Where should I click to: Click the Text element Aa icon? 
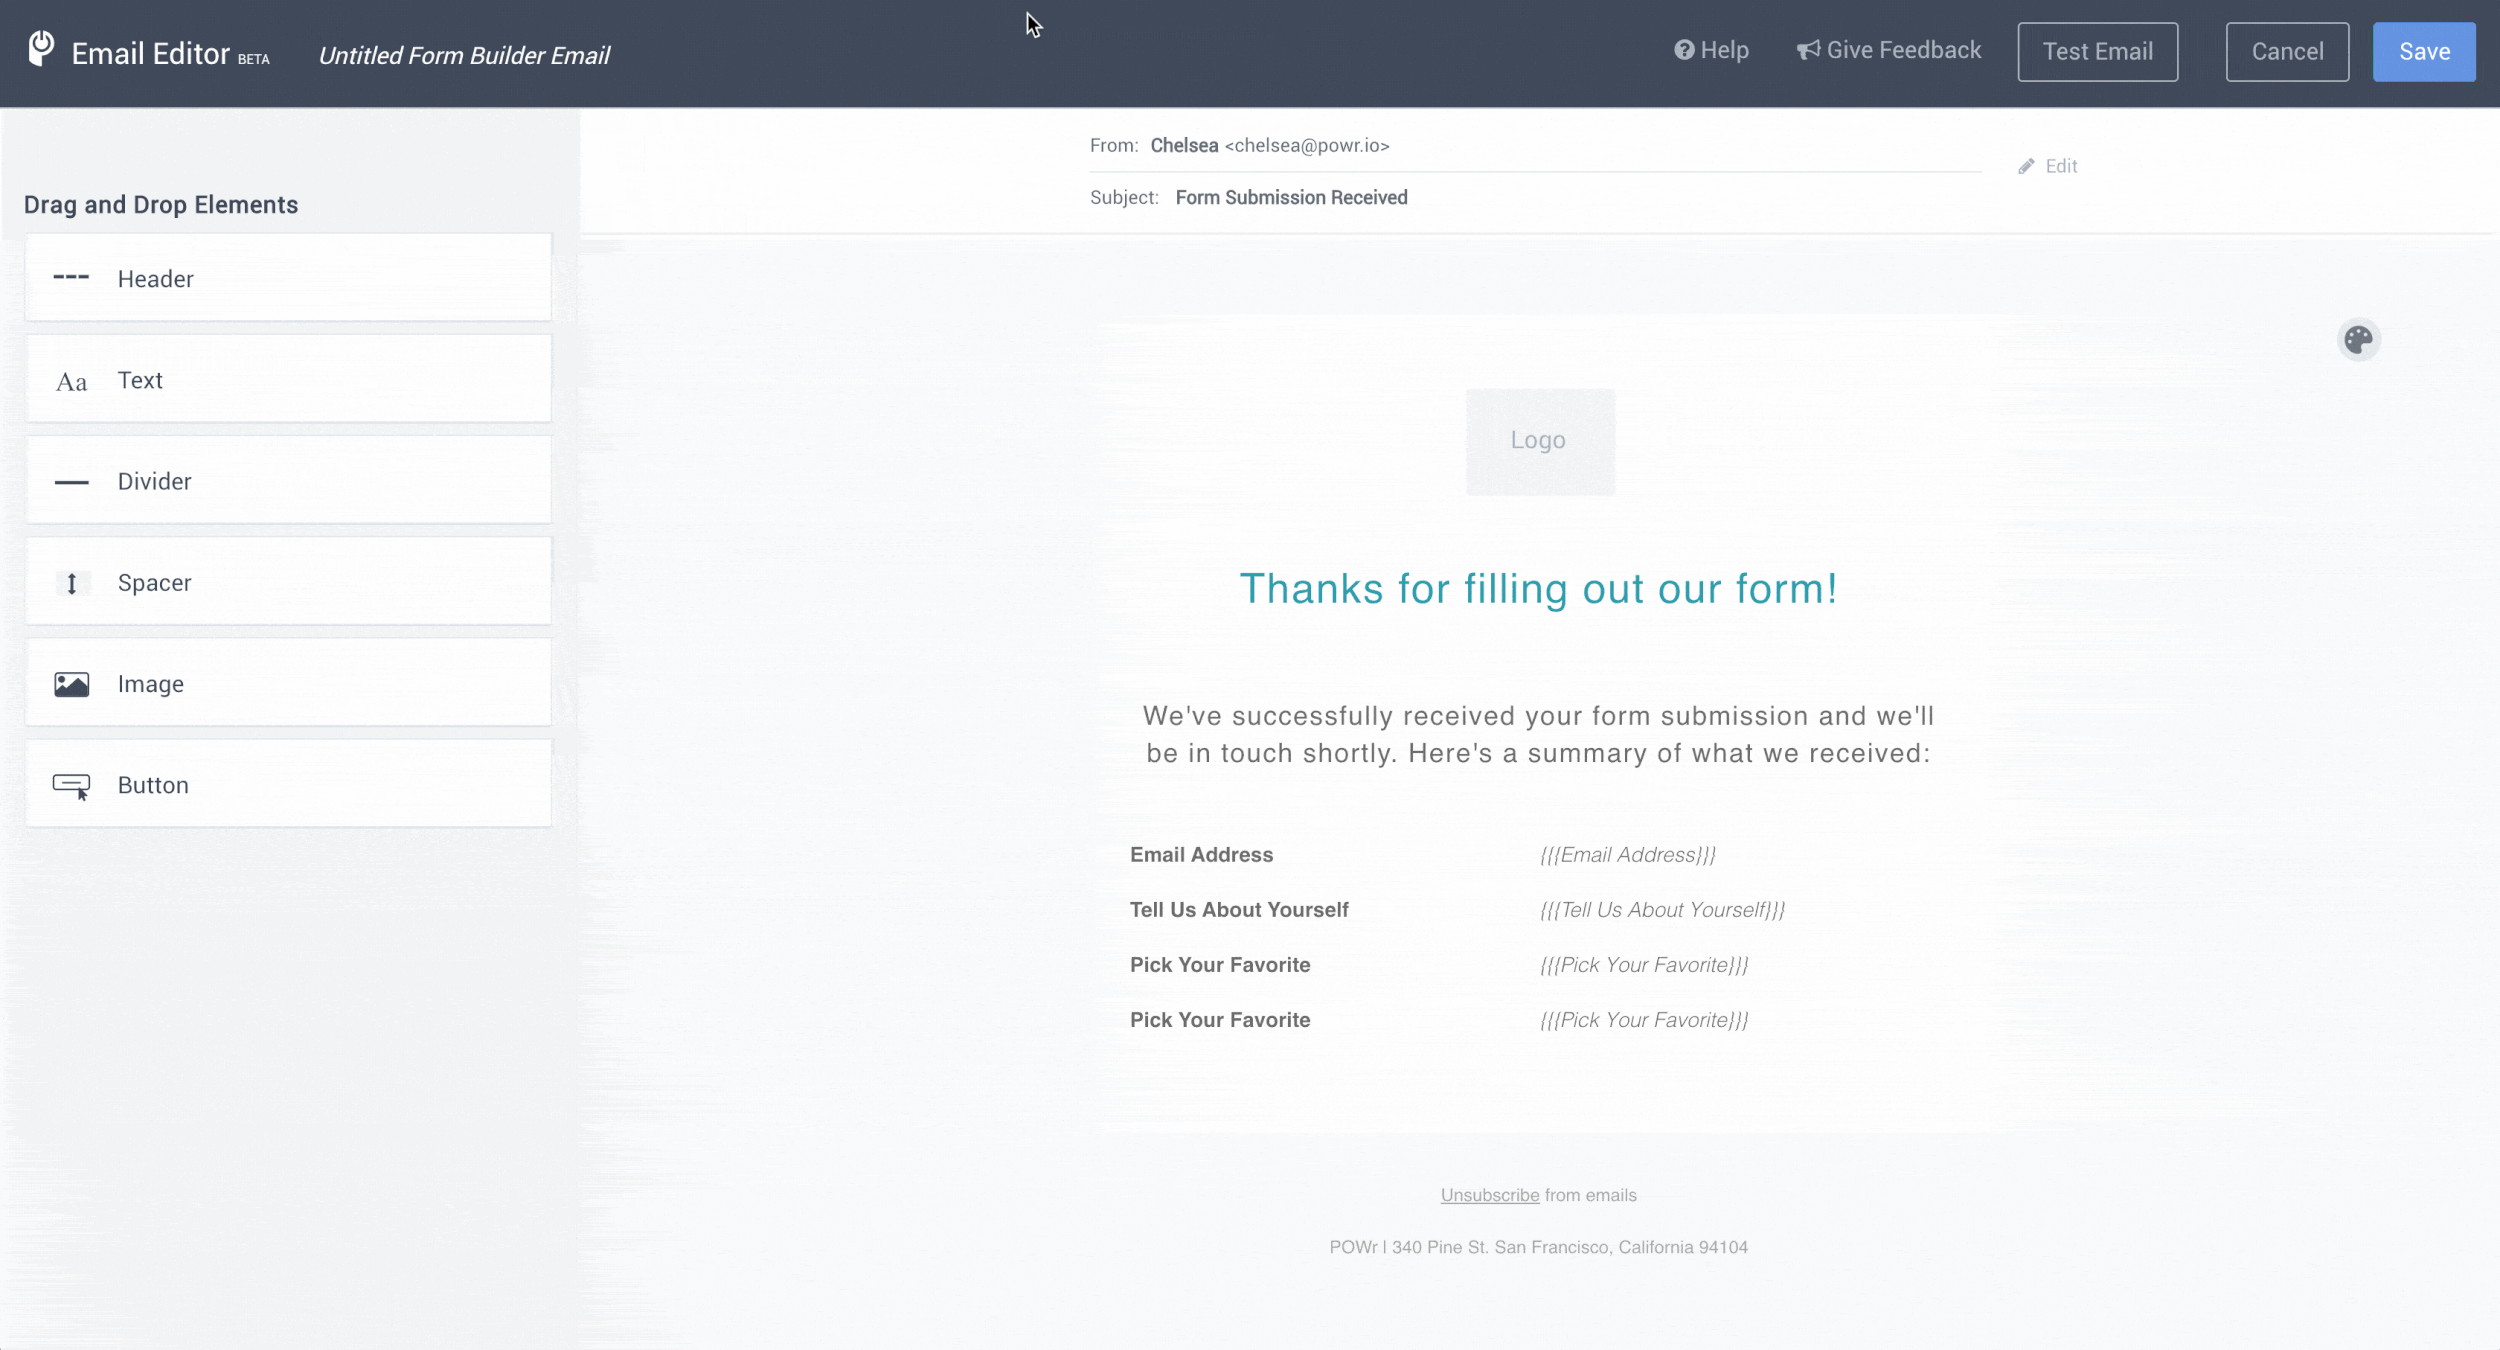pyautogui.click(x=71, y=382)
